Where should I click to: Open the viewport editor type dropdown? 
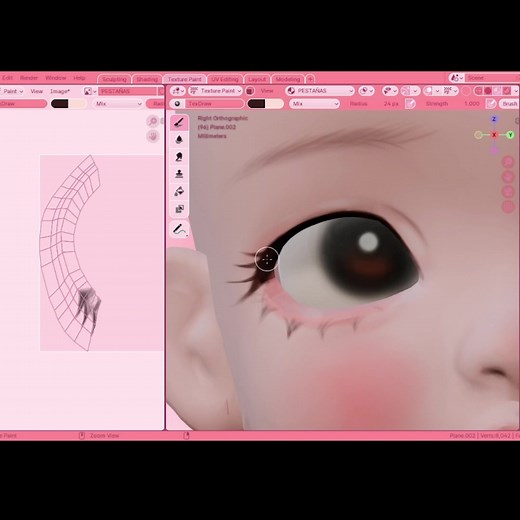(x=178, y=91)
